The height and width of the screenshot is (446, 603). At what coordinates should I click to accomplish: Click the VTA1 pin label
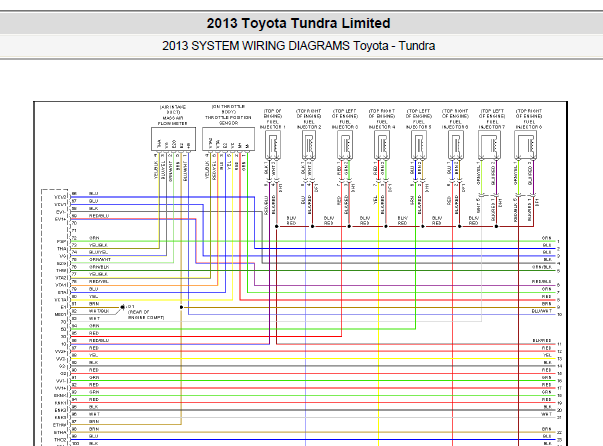click(x=61, y=285)
